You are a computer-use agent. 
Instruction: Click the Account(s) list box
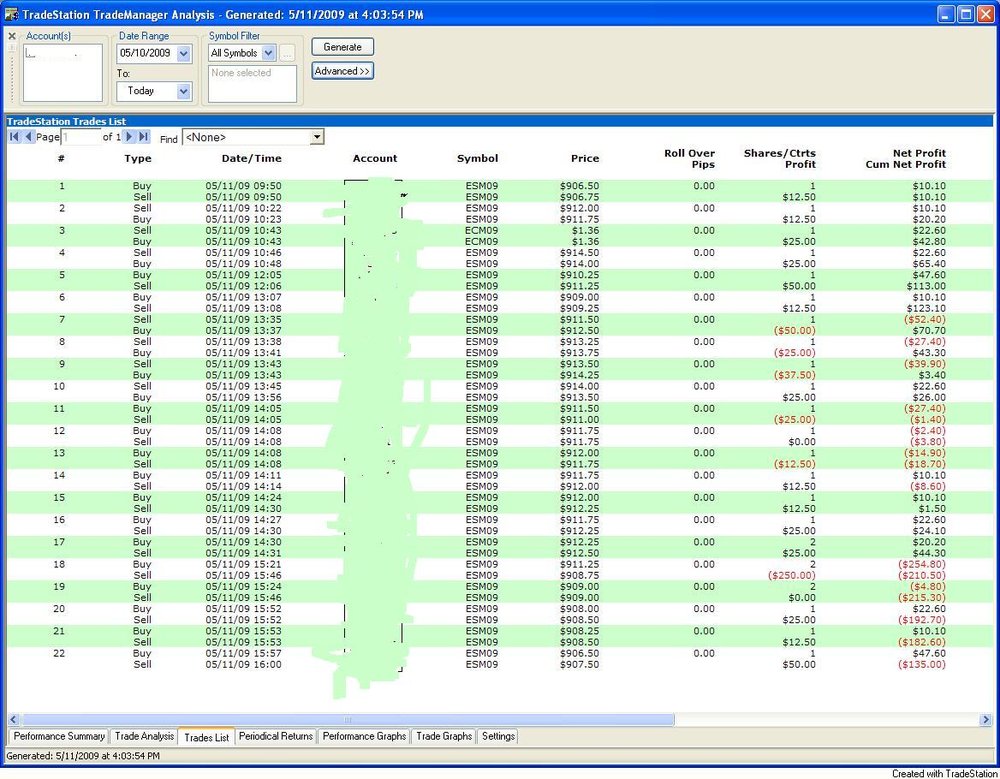click(62, 73)
